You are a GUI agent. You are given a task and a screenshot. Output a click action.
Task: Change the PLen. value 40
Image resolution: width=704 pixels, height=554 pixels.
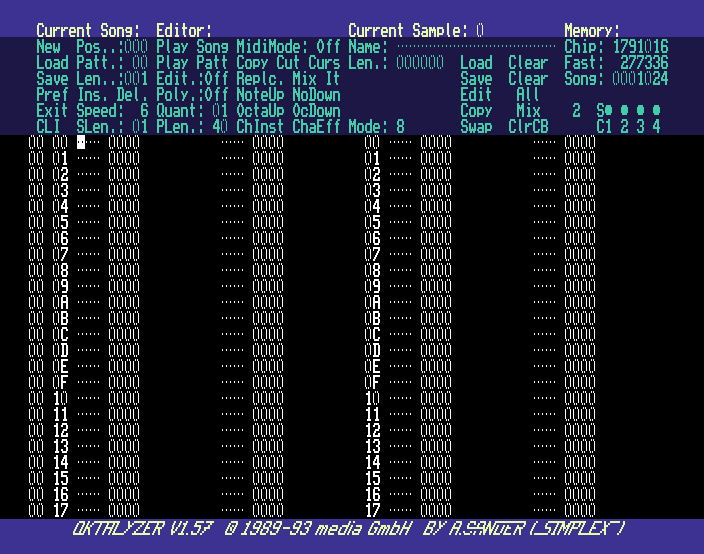coord(220,127)
